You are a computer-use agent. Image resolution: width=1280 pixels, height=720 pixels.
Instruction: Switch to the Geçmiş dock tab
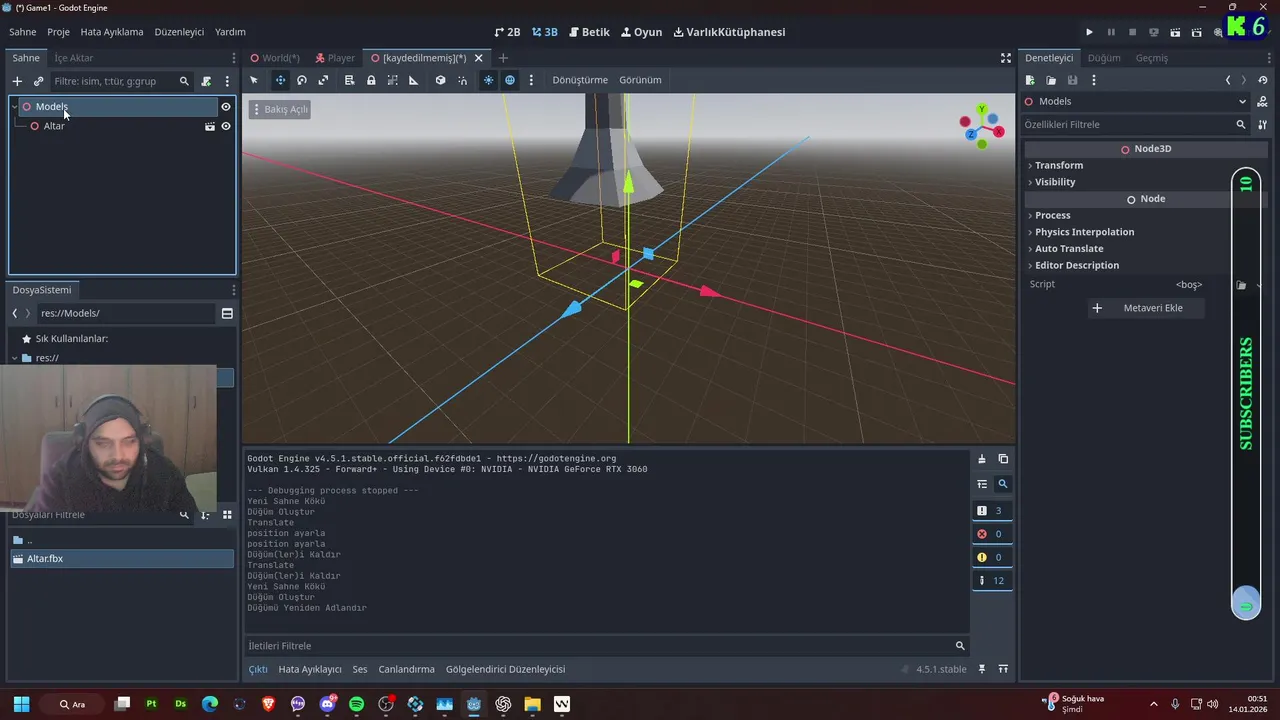[1151, 58]
